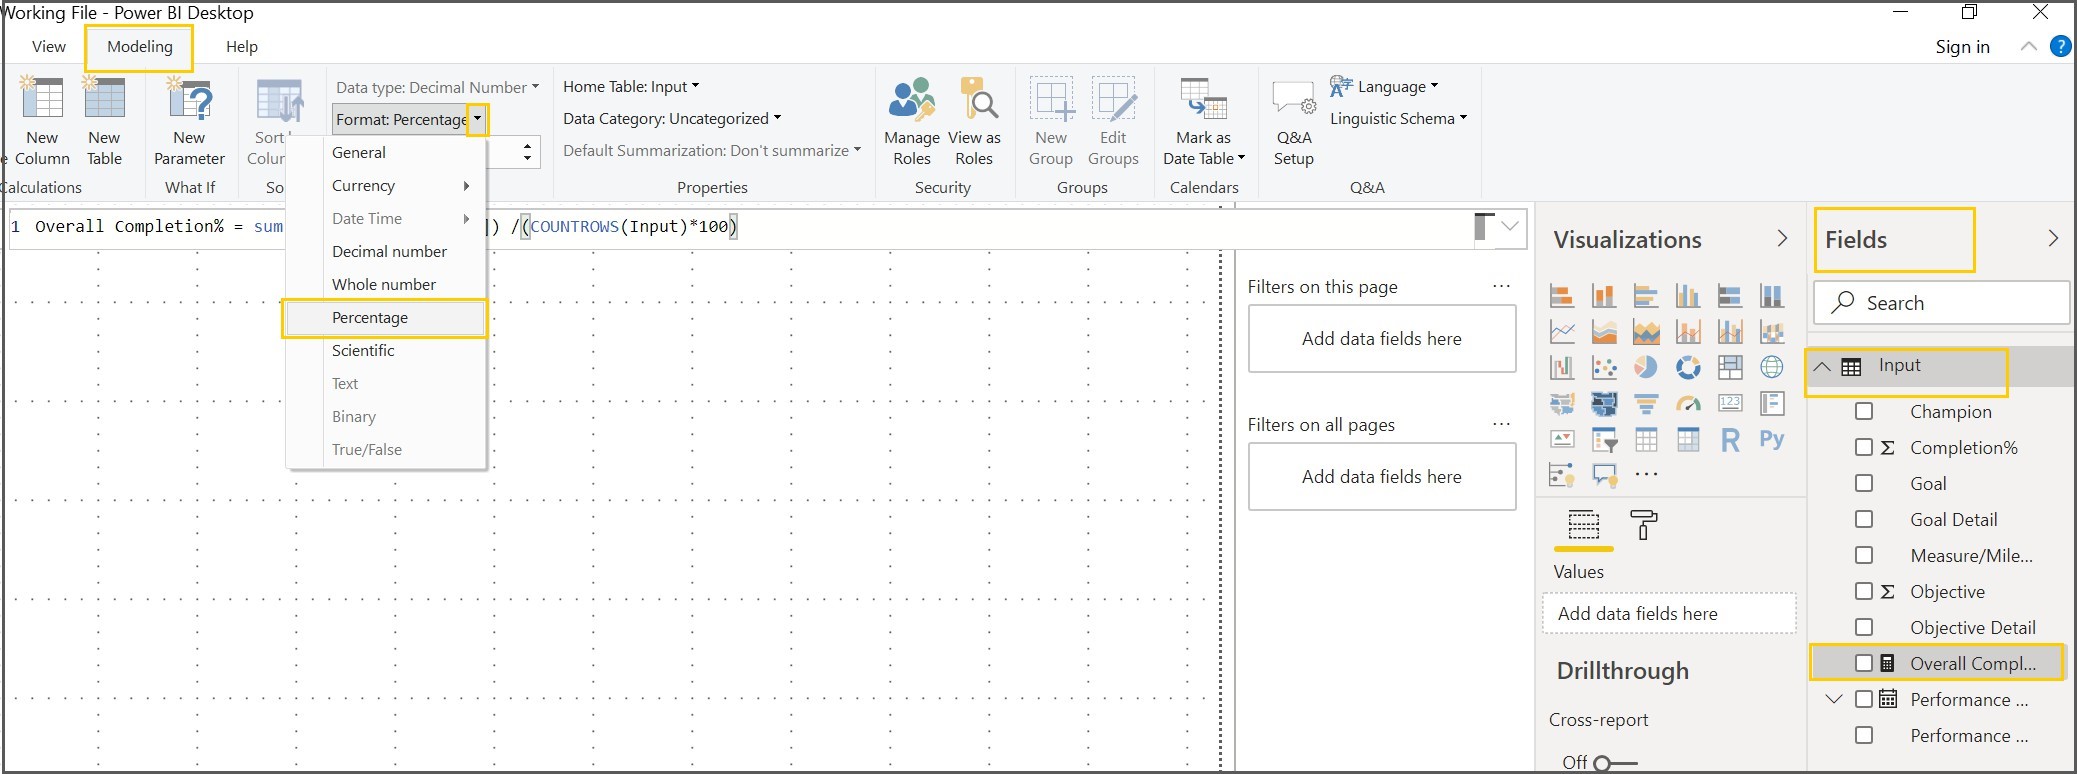Insert a Matrix visual
Screen dimensions: 2077x774
click(1688, 440)
